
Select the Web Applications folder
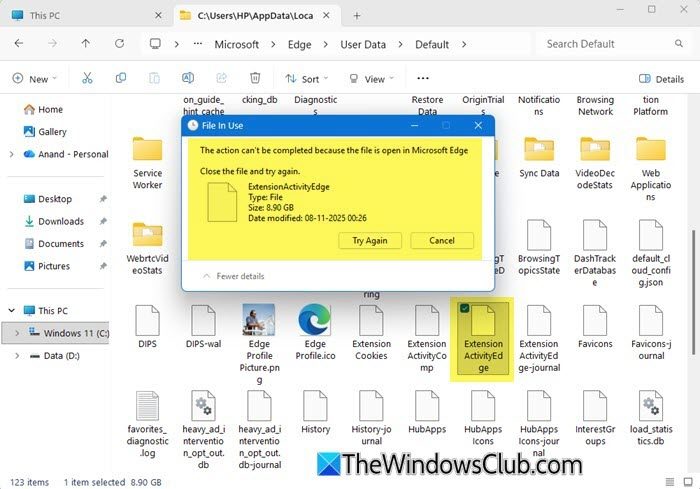pos(650,169)
